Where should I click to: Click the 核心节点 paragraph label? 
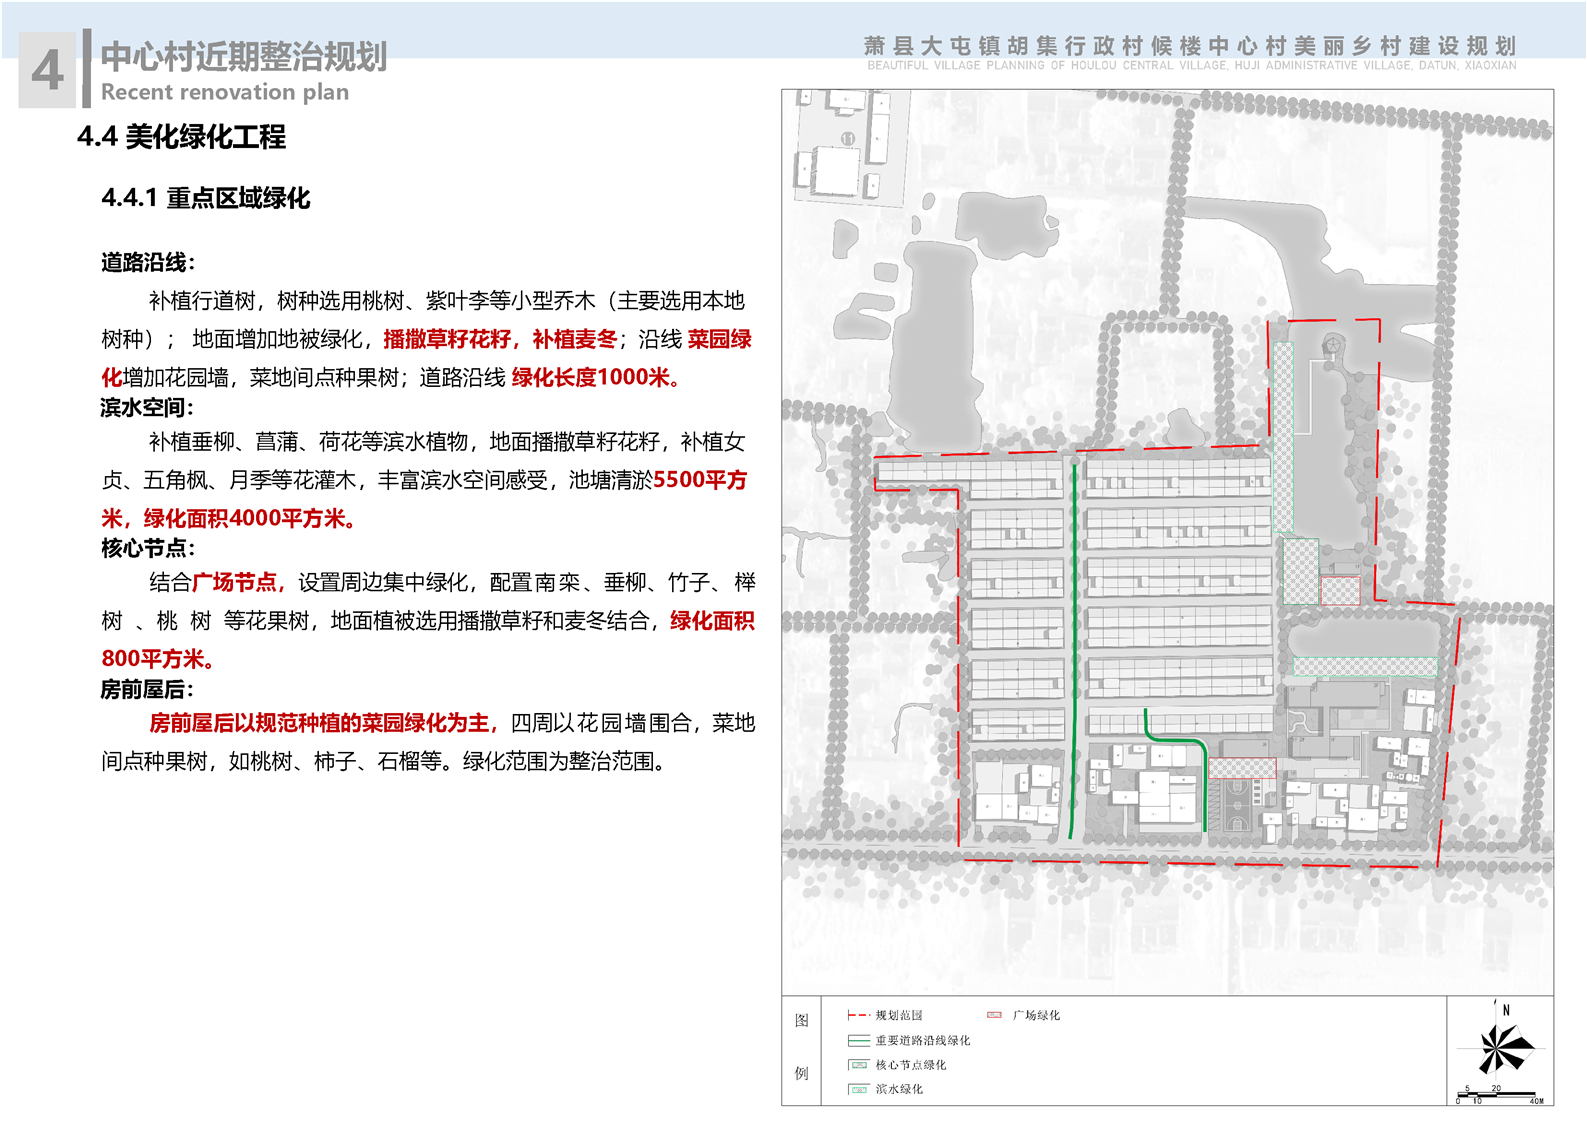point(147,548)
